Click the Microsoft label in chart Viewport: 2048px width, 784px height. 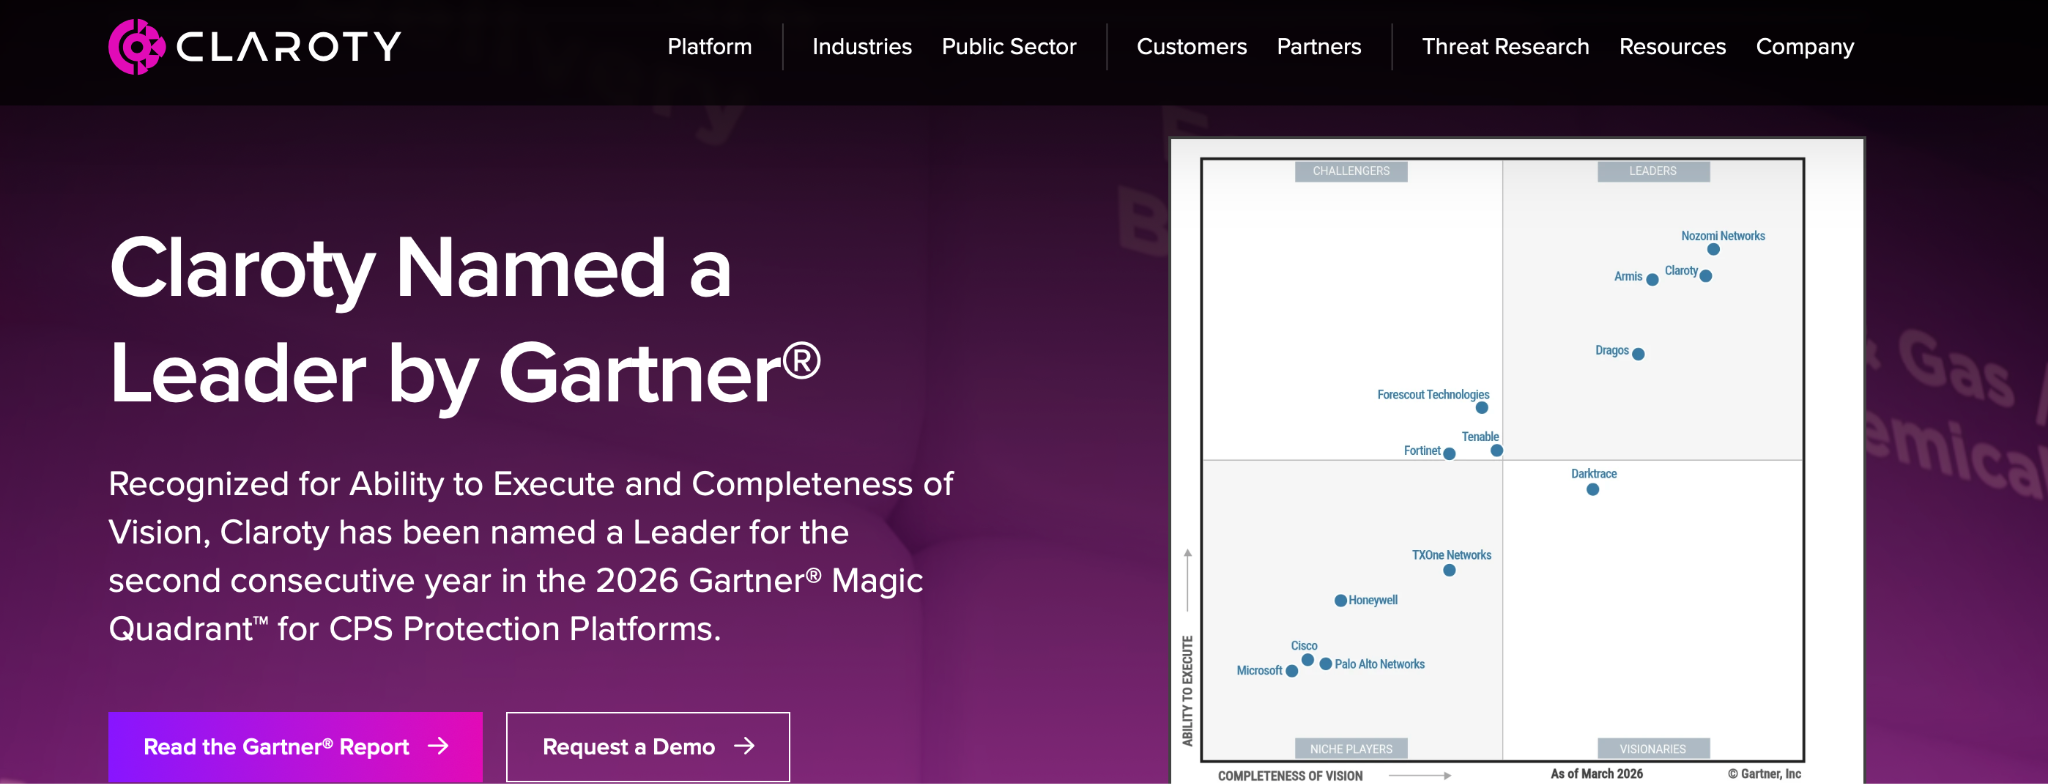click(1259, 671)
